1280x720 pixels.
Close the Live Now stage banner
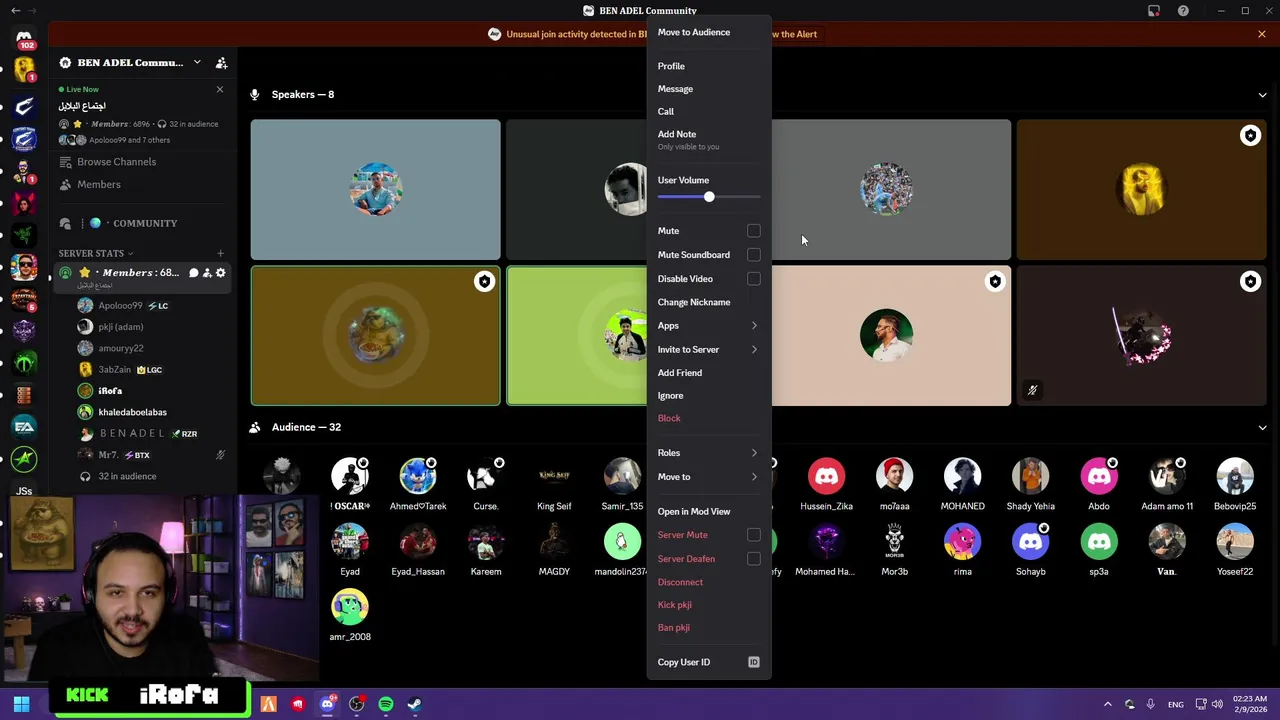click(x=220, y=89)
